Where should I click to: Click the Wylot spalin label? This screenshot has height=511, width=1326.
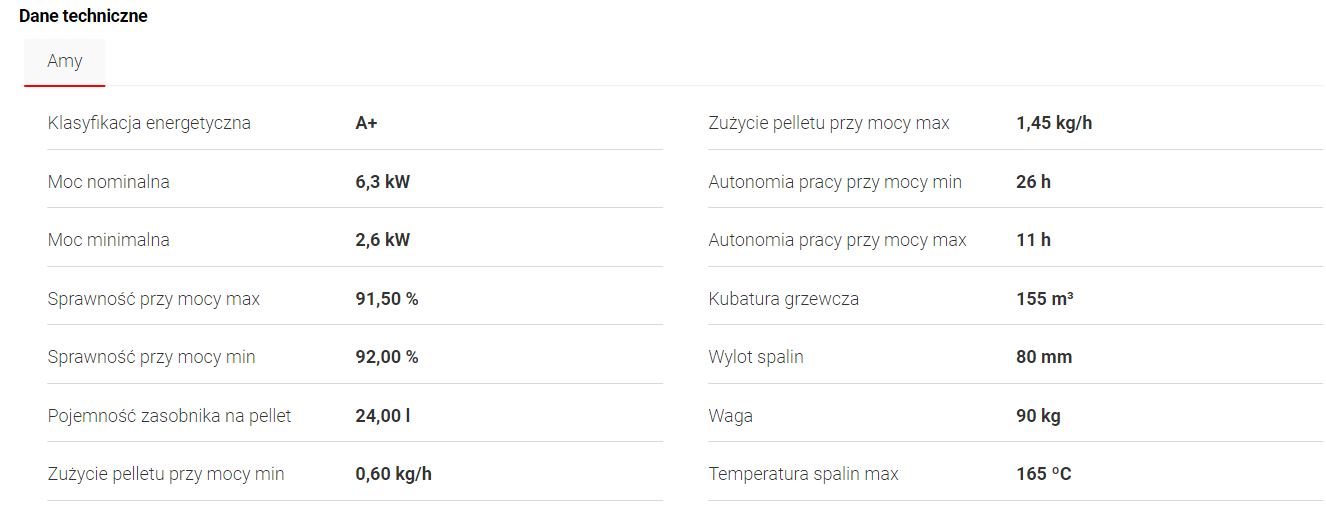coord(755,357)
